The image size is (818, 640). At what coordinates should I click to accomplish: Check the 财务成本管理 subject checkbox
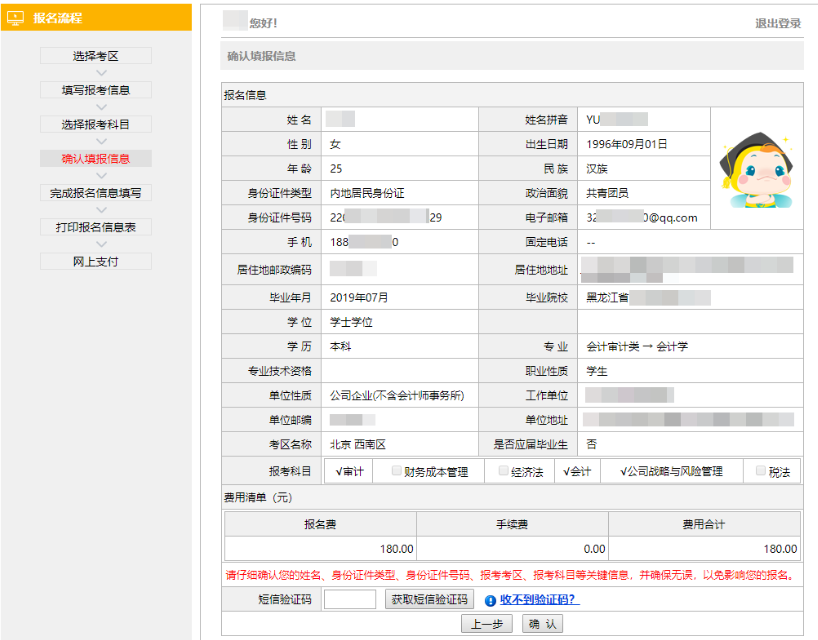click(x=397, y=471)
